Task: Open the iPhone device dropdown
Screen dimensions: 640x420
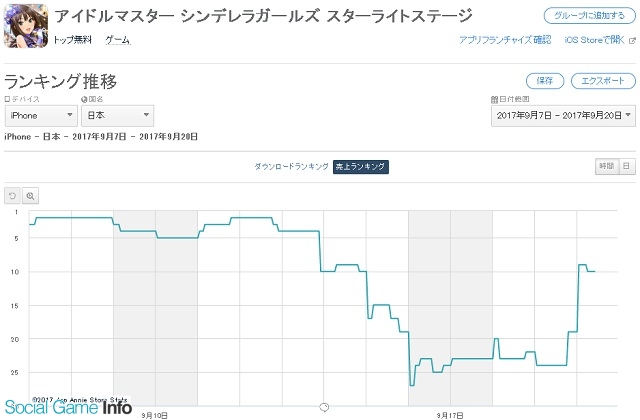Action: pyautogui.click(x=41, y=116)
